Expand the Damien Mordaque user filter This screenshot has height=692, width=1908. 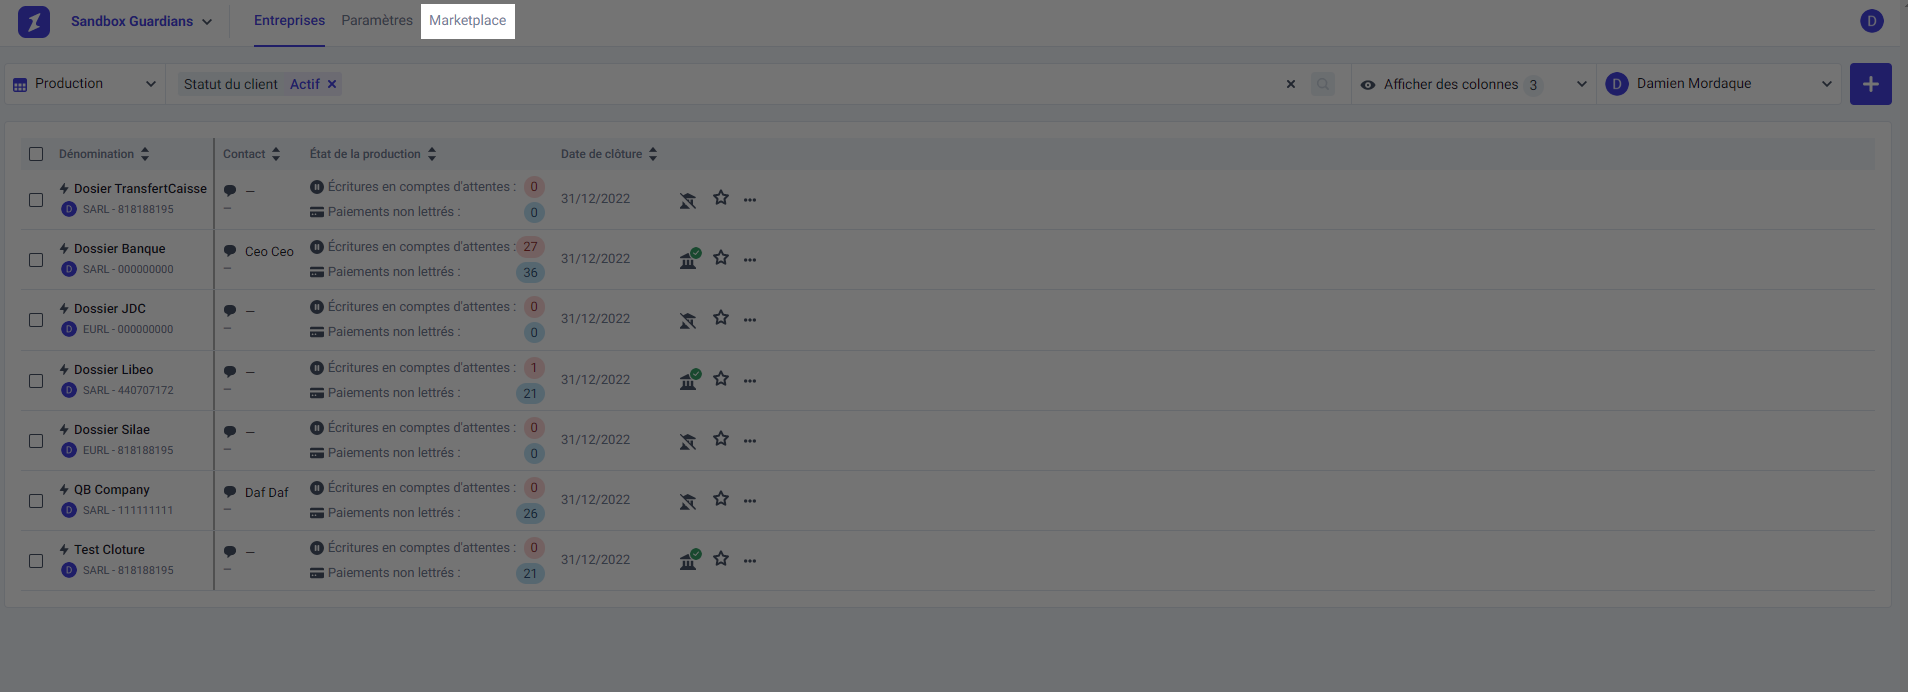point(1719,84)
